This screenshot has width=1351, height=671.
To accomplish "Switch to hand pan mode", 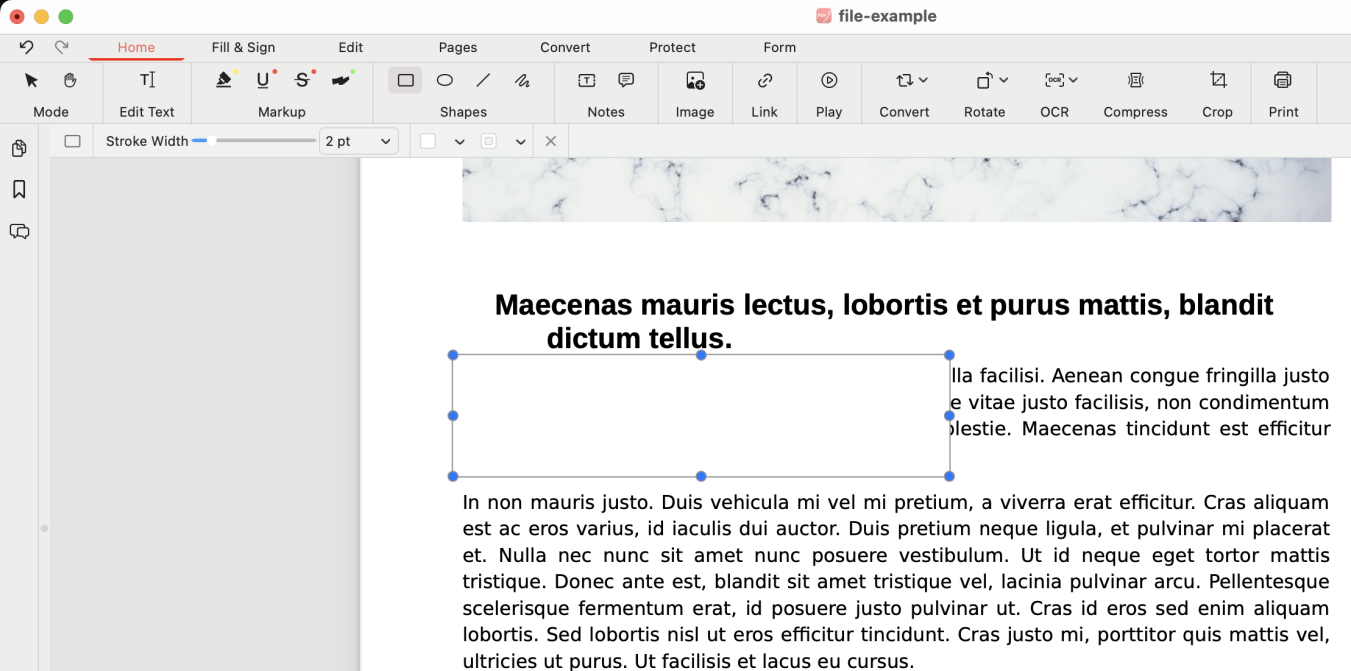I will (x=70, y=80).
